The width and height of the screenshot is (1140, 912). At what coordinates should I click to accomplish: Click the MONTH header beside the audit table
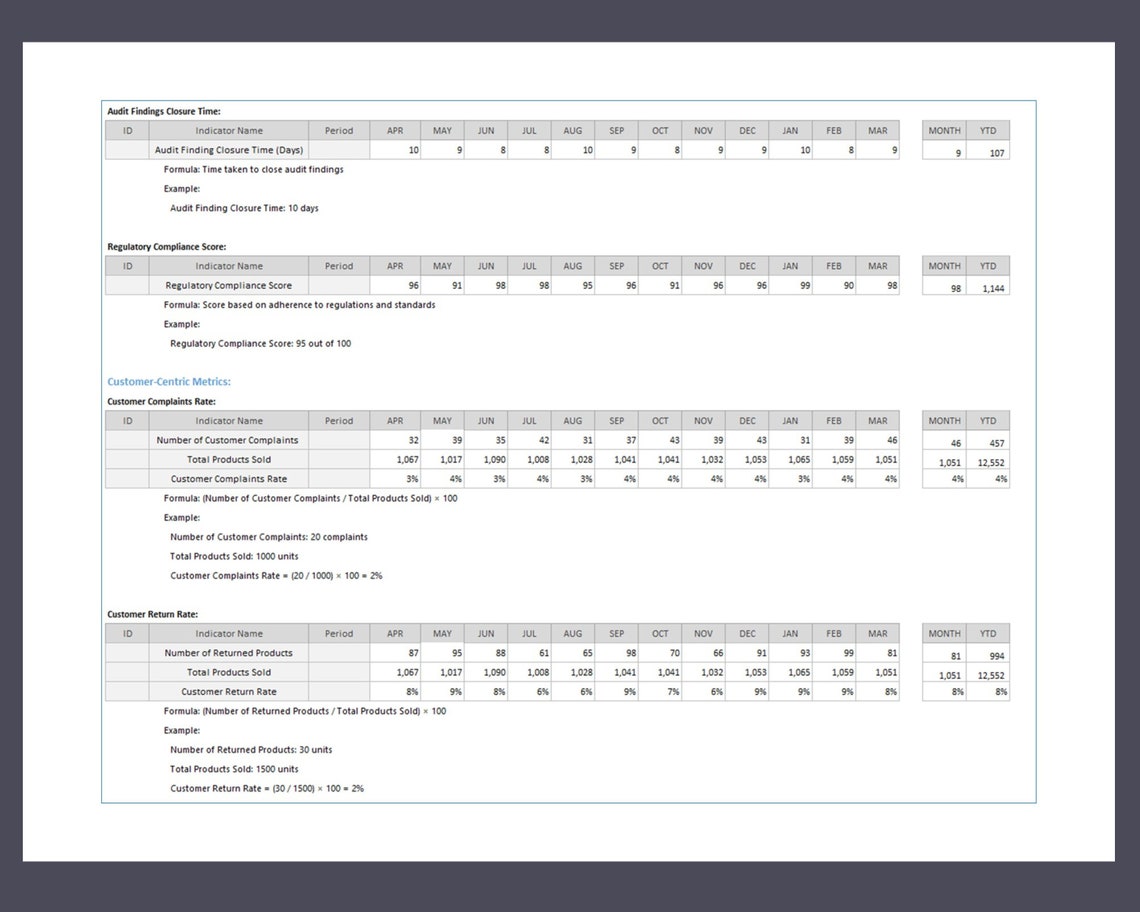[943, 130]
